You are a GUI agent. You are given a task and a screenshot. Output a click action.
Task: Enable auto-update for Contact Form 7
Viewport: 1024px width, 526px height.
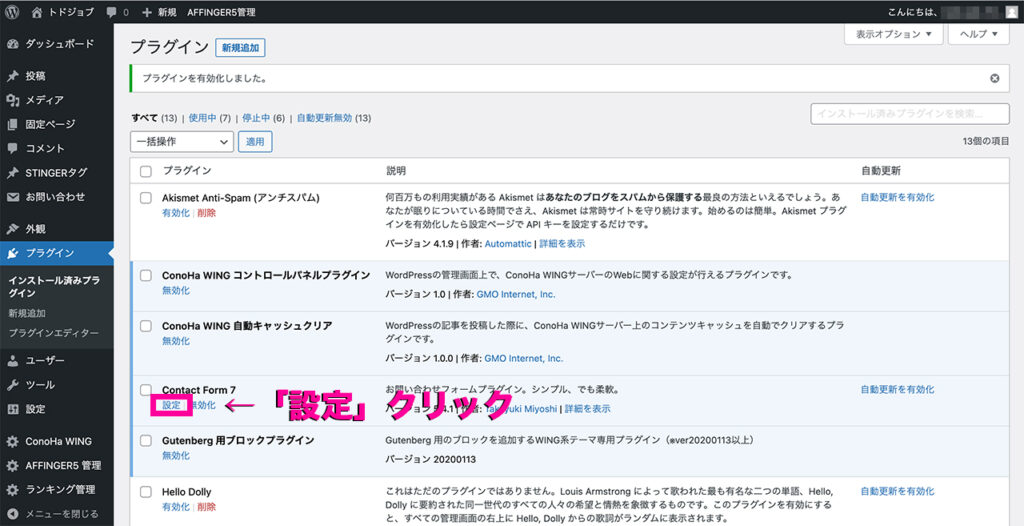tap(897, 389)
